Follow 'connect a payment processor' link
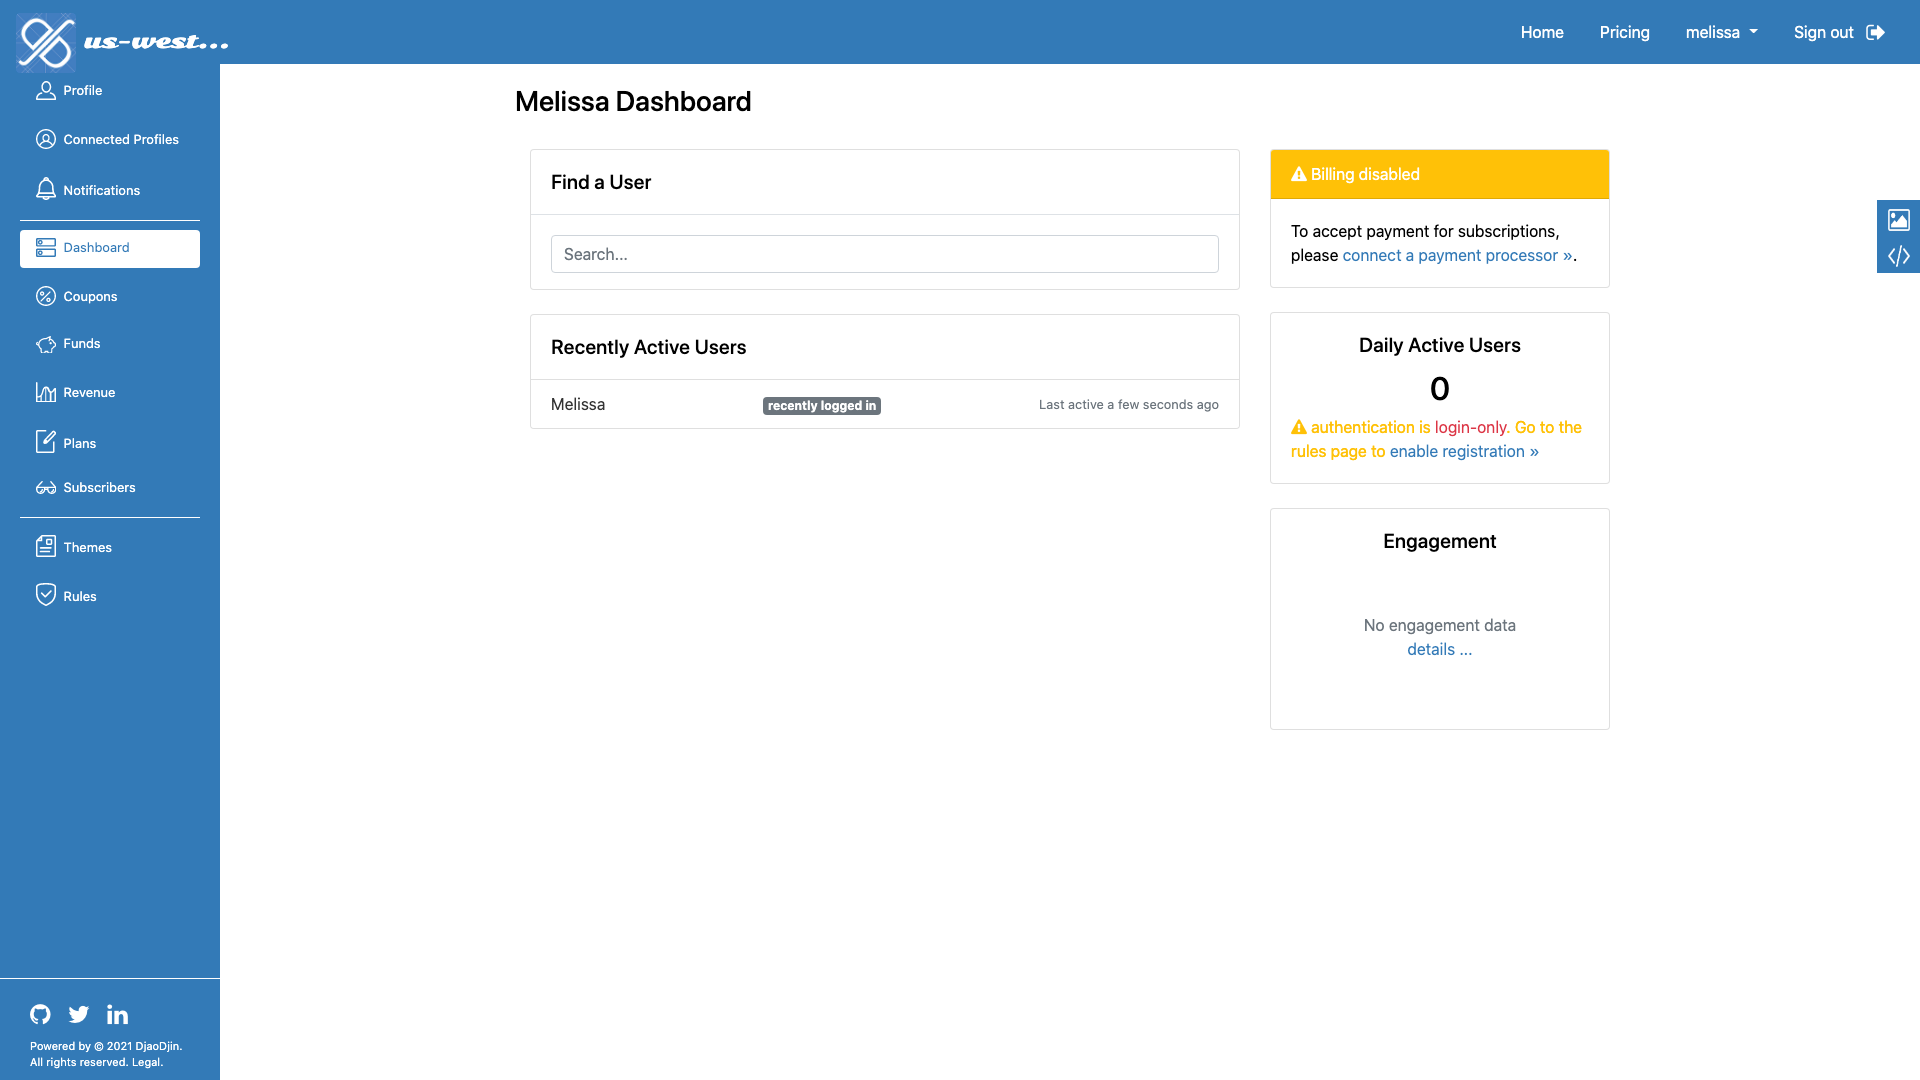1920x1080 pixels. click(x=1457, y=256)
